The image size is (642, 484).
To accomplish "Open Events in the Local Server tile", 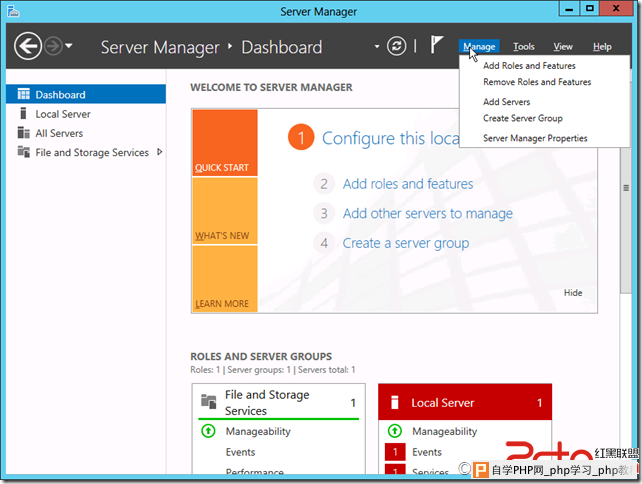I will (427, 452).
